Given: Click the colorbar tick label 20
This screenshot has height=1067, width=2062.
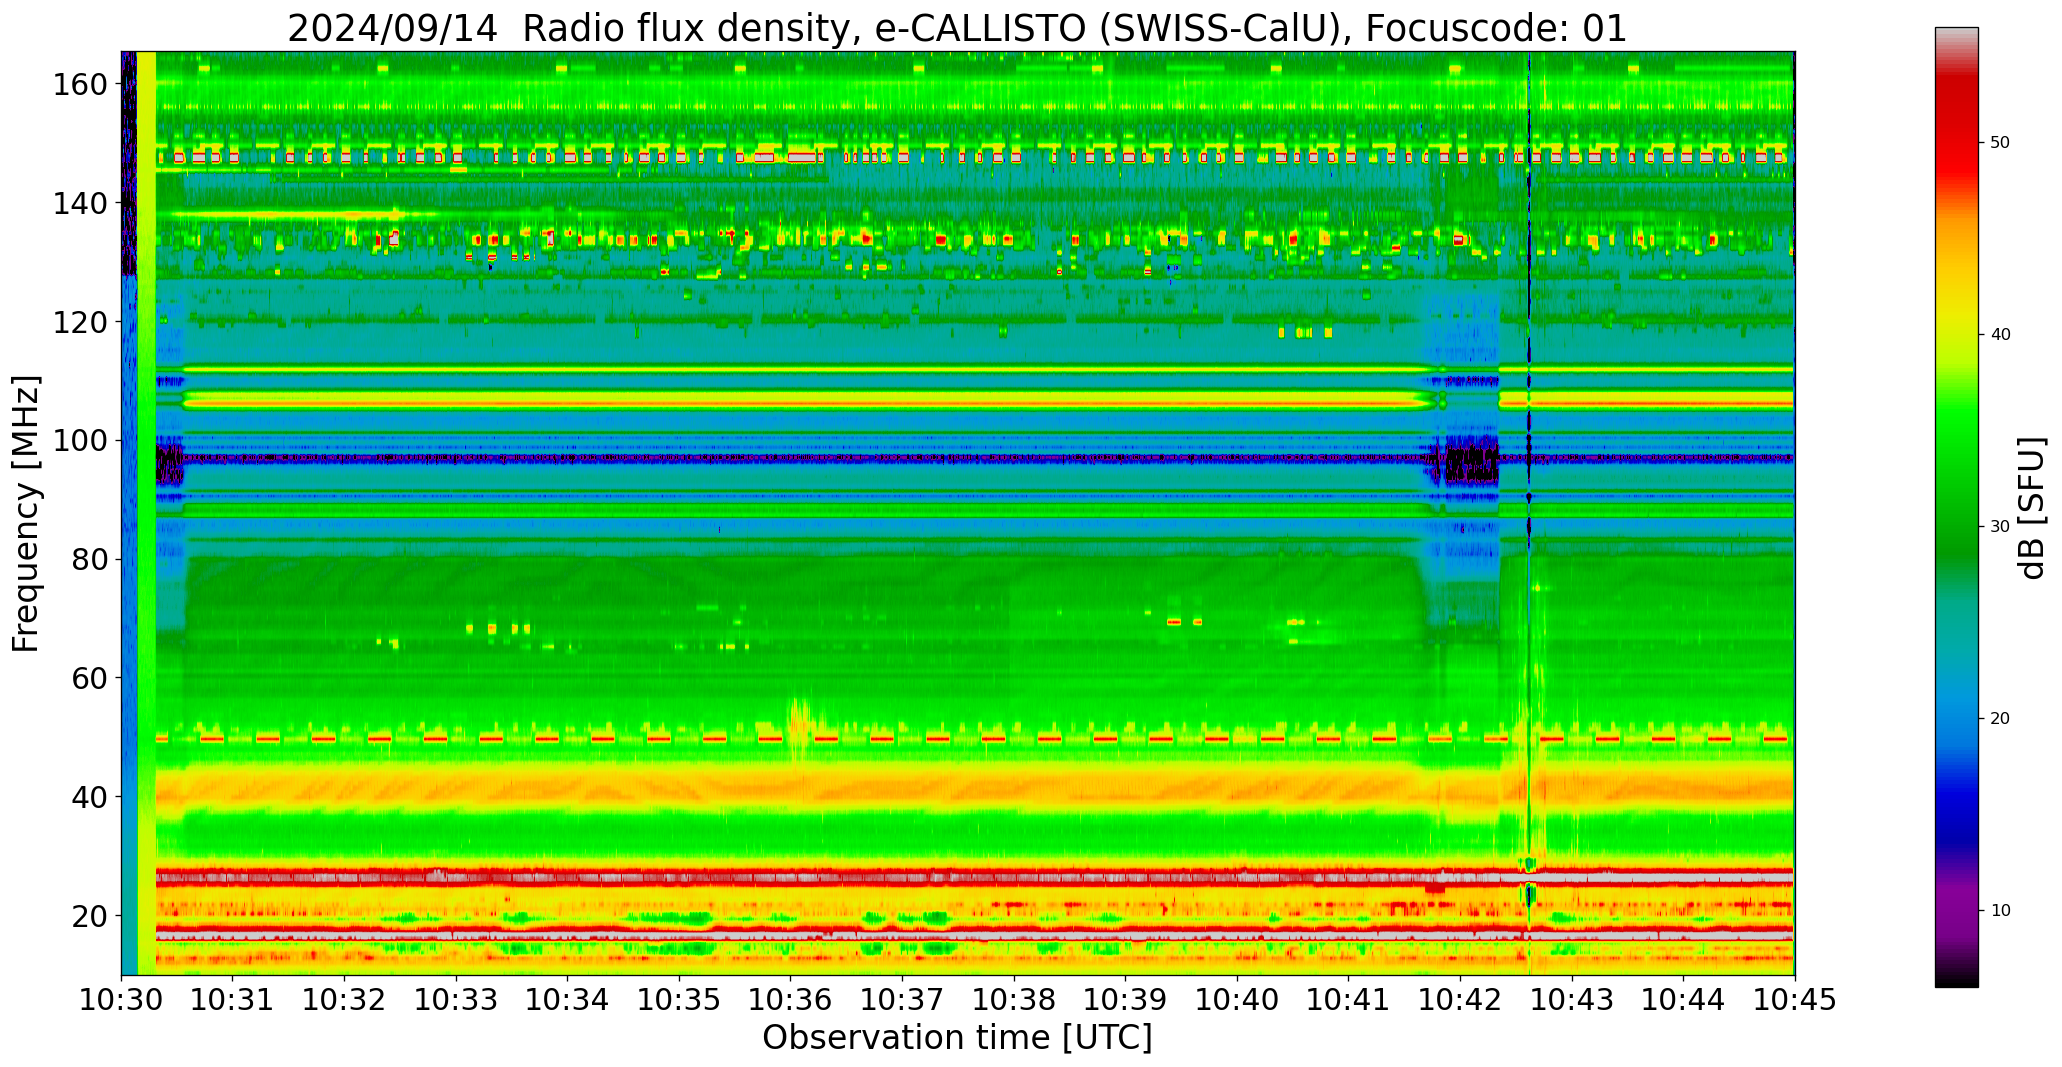Looking at the screenshot, I should point(2000,719).
